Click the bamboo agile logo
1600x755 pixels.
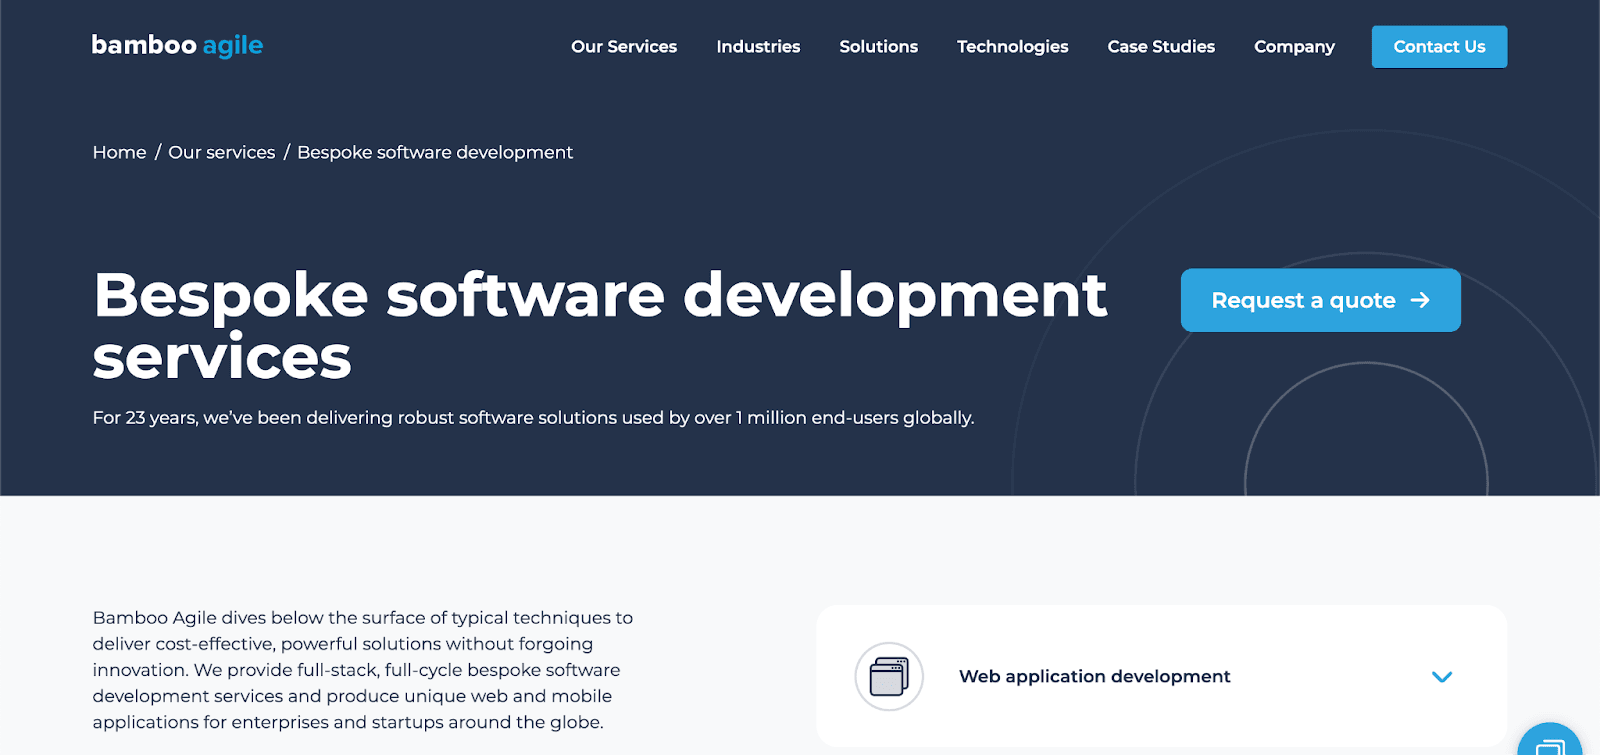177,45
